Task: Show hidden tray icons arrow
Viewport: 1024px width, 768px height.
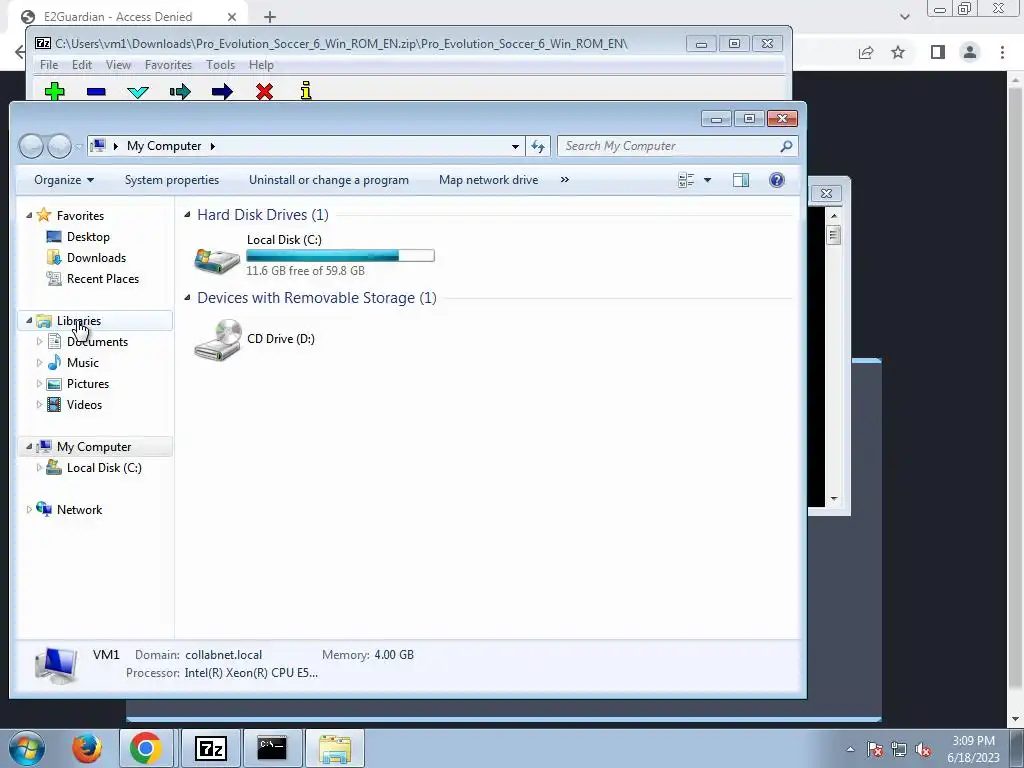Action: pos(850,749)
